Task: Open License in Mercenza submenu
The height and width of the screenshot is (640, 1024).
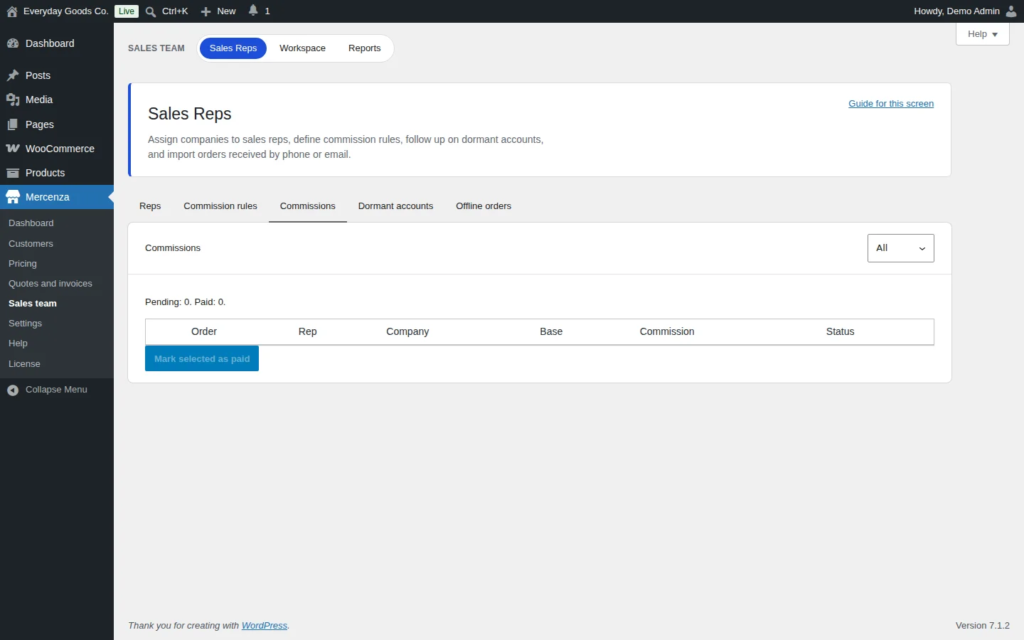Action: (x=24, y=363)
